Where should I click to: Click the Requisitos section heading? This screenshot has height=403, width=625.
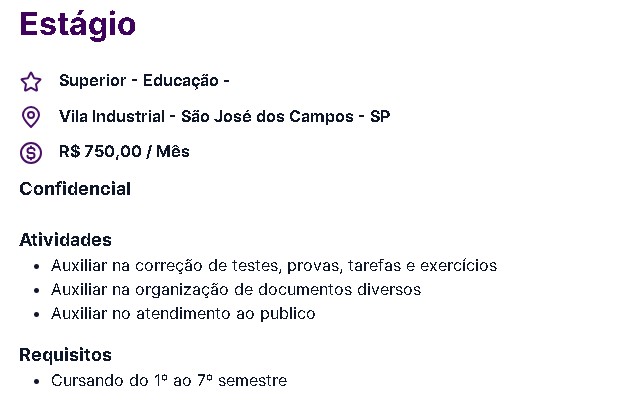(x=65, y=355)
